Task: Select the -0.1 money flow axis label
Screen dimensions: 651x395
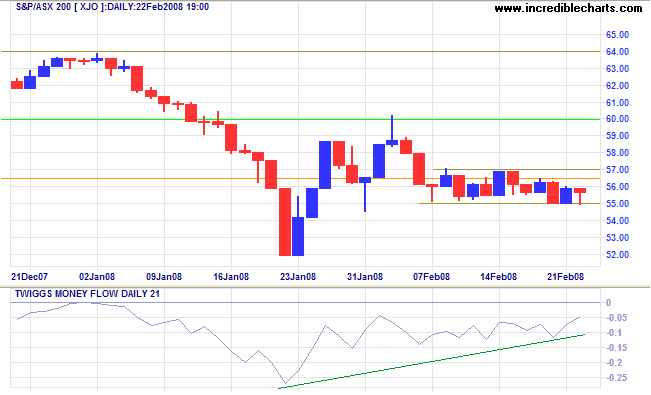Action: point(614,333)
